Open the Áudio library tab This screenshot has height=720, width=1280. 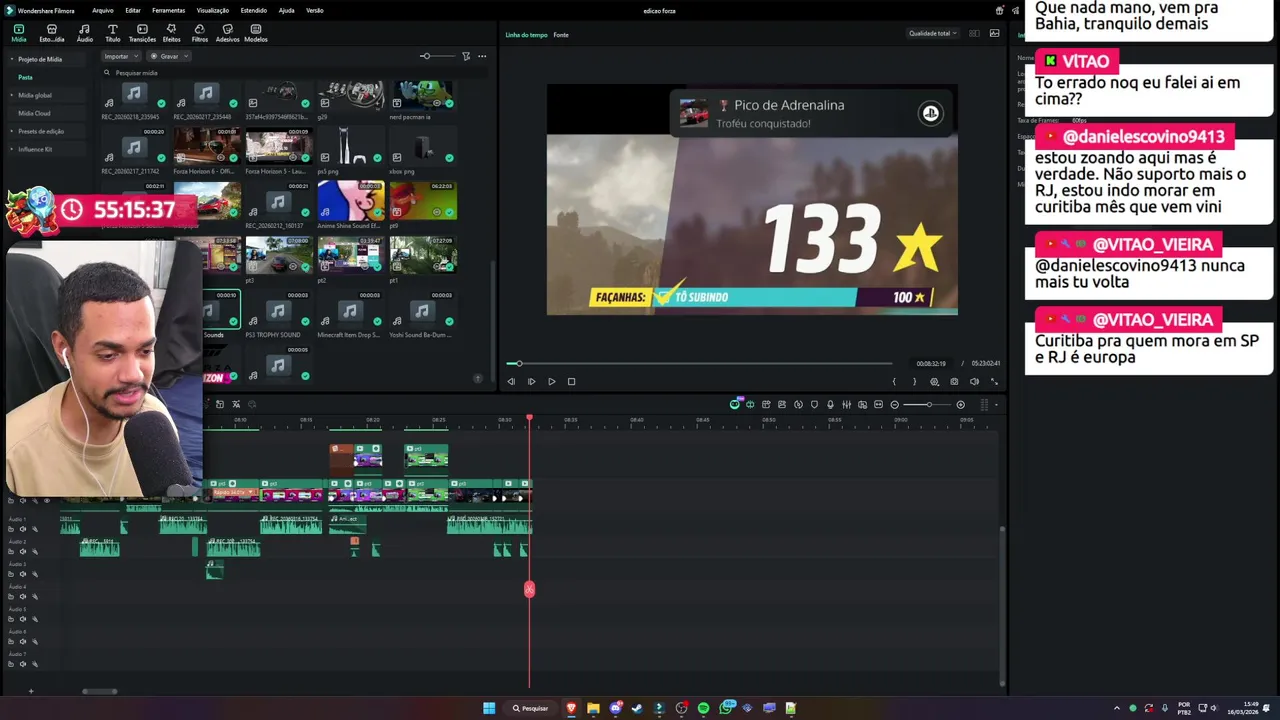tap(84, 33)
